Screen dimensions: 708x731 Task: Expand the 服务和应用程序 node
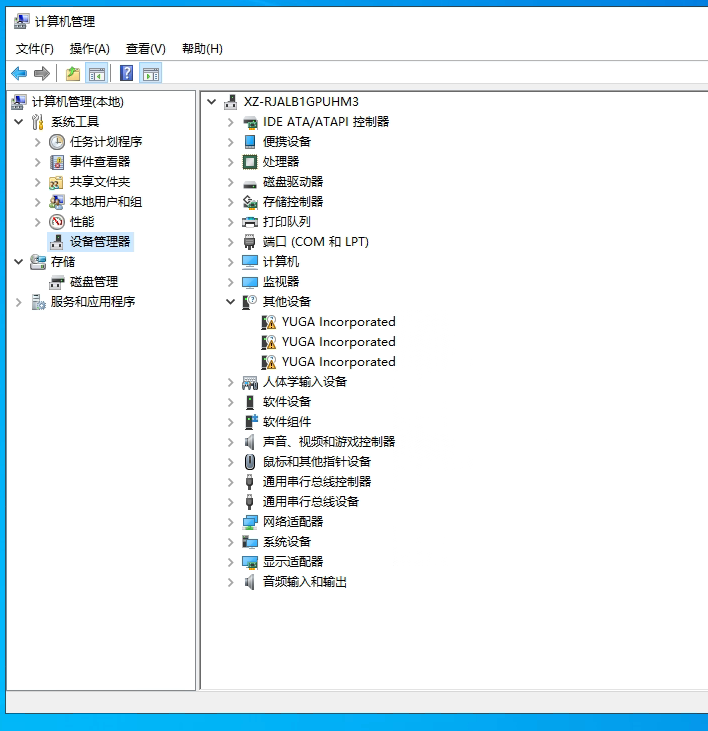point(19,302)
